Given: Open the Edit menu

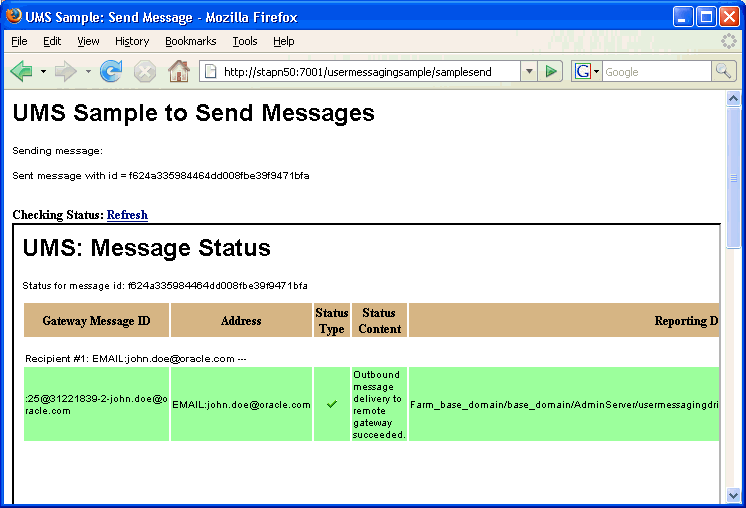Looking at the screenshot, I should 52,41.
